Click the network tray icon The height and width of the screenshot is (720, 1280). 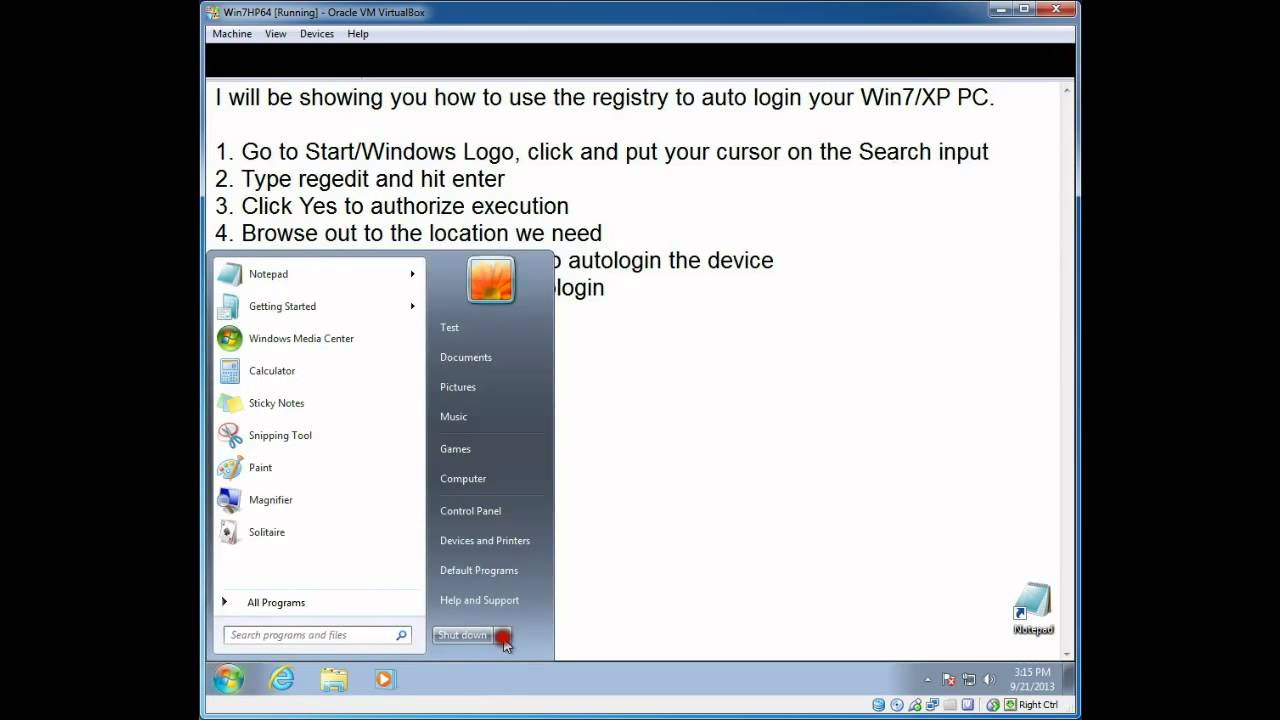coord(970,680)
